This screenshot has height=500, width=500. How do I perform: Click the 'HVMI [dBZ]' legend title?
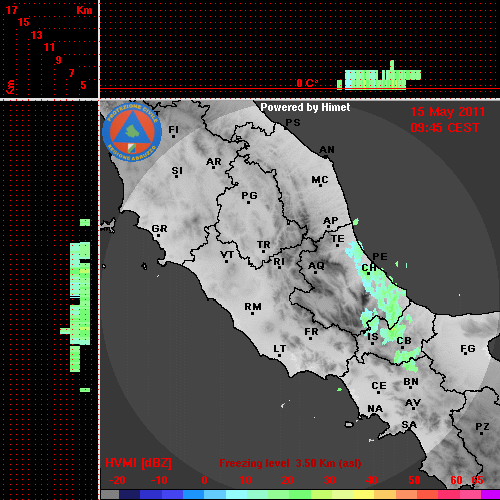coord(138,463)
